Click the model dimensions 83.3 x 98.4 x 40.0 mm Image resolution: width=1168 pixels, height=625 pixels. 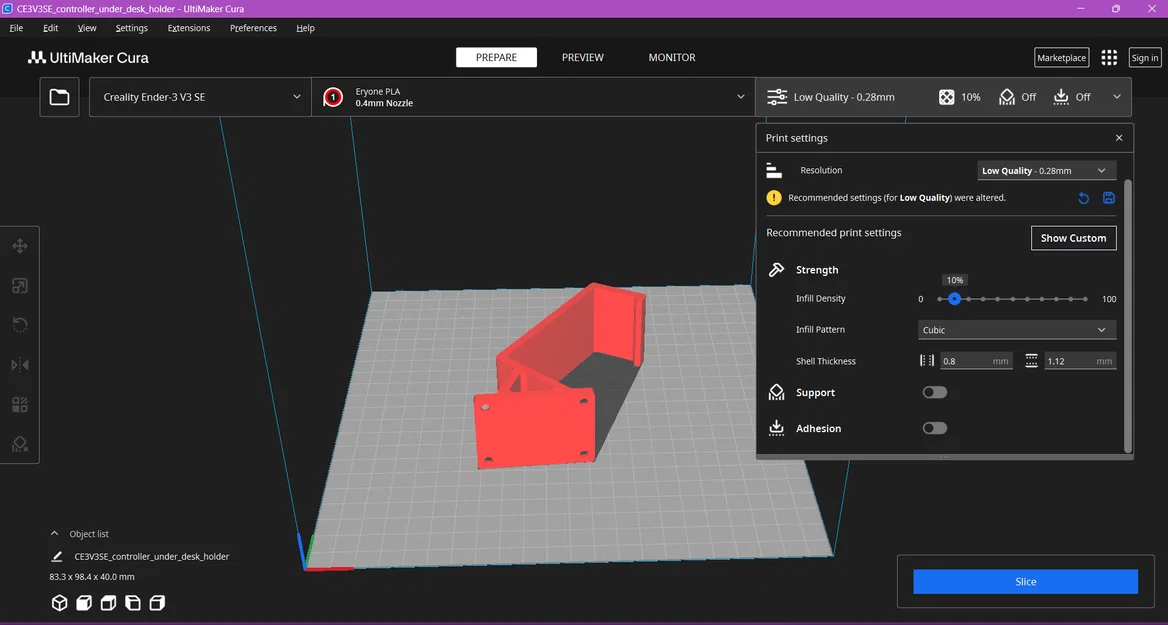click(x=92, y=577)
